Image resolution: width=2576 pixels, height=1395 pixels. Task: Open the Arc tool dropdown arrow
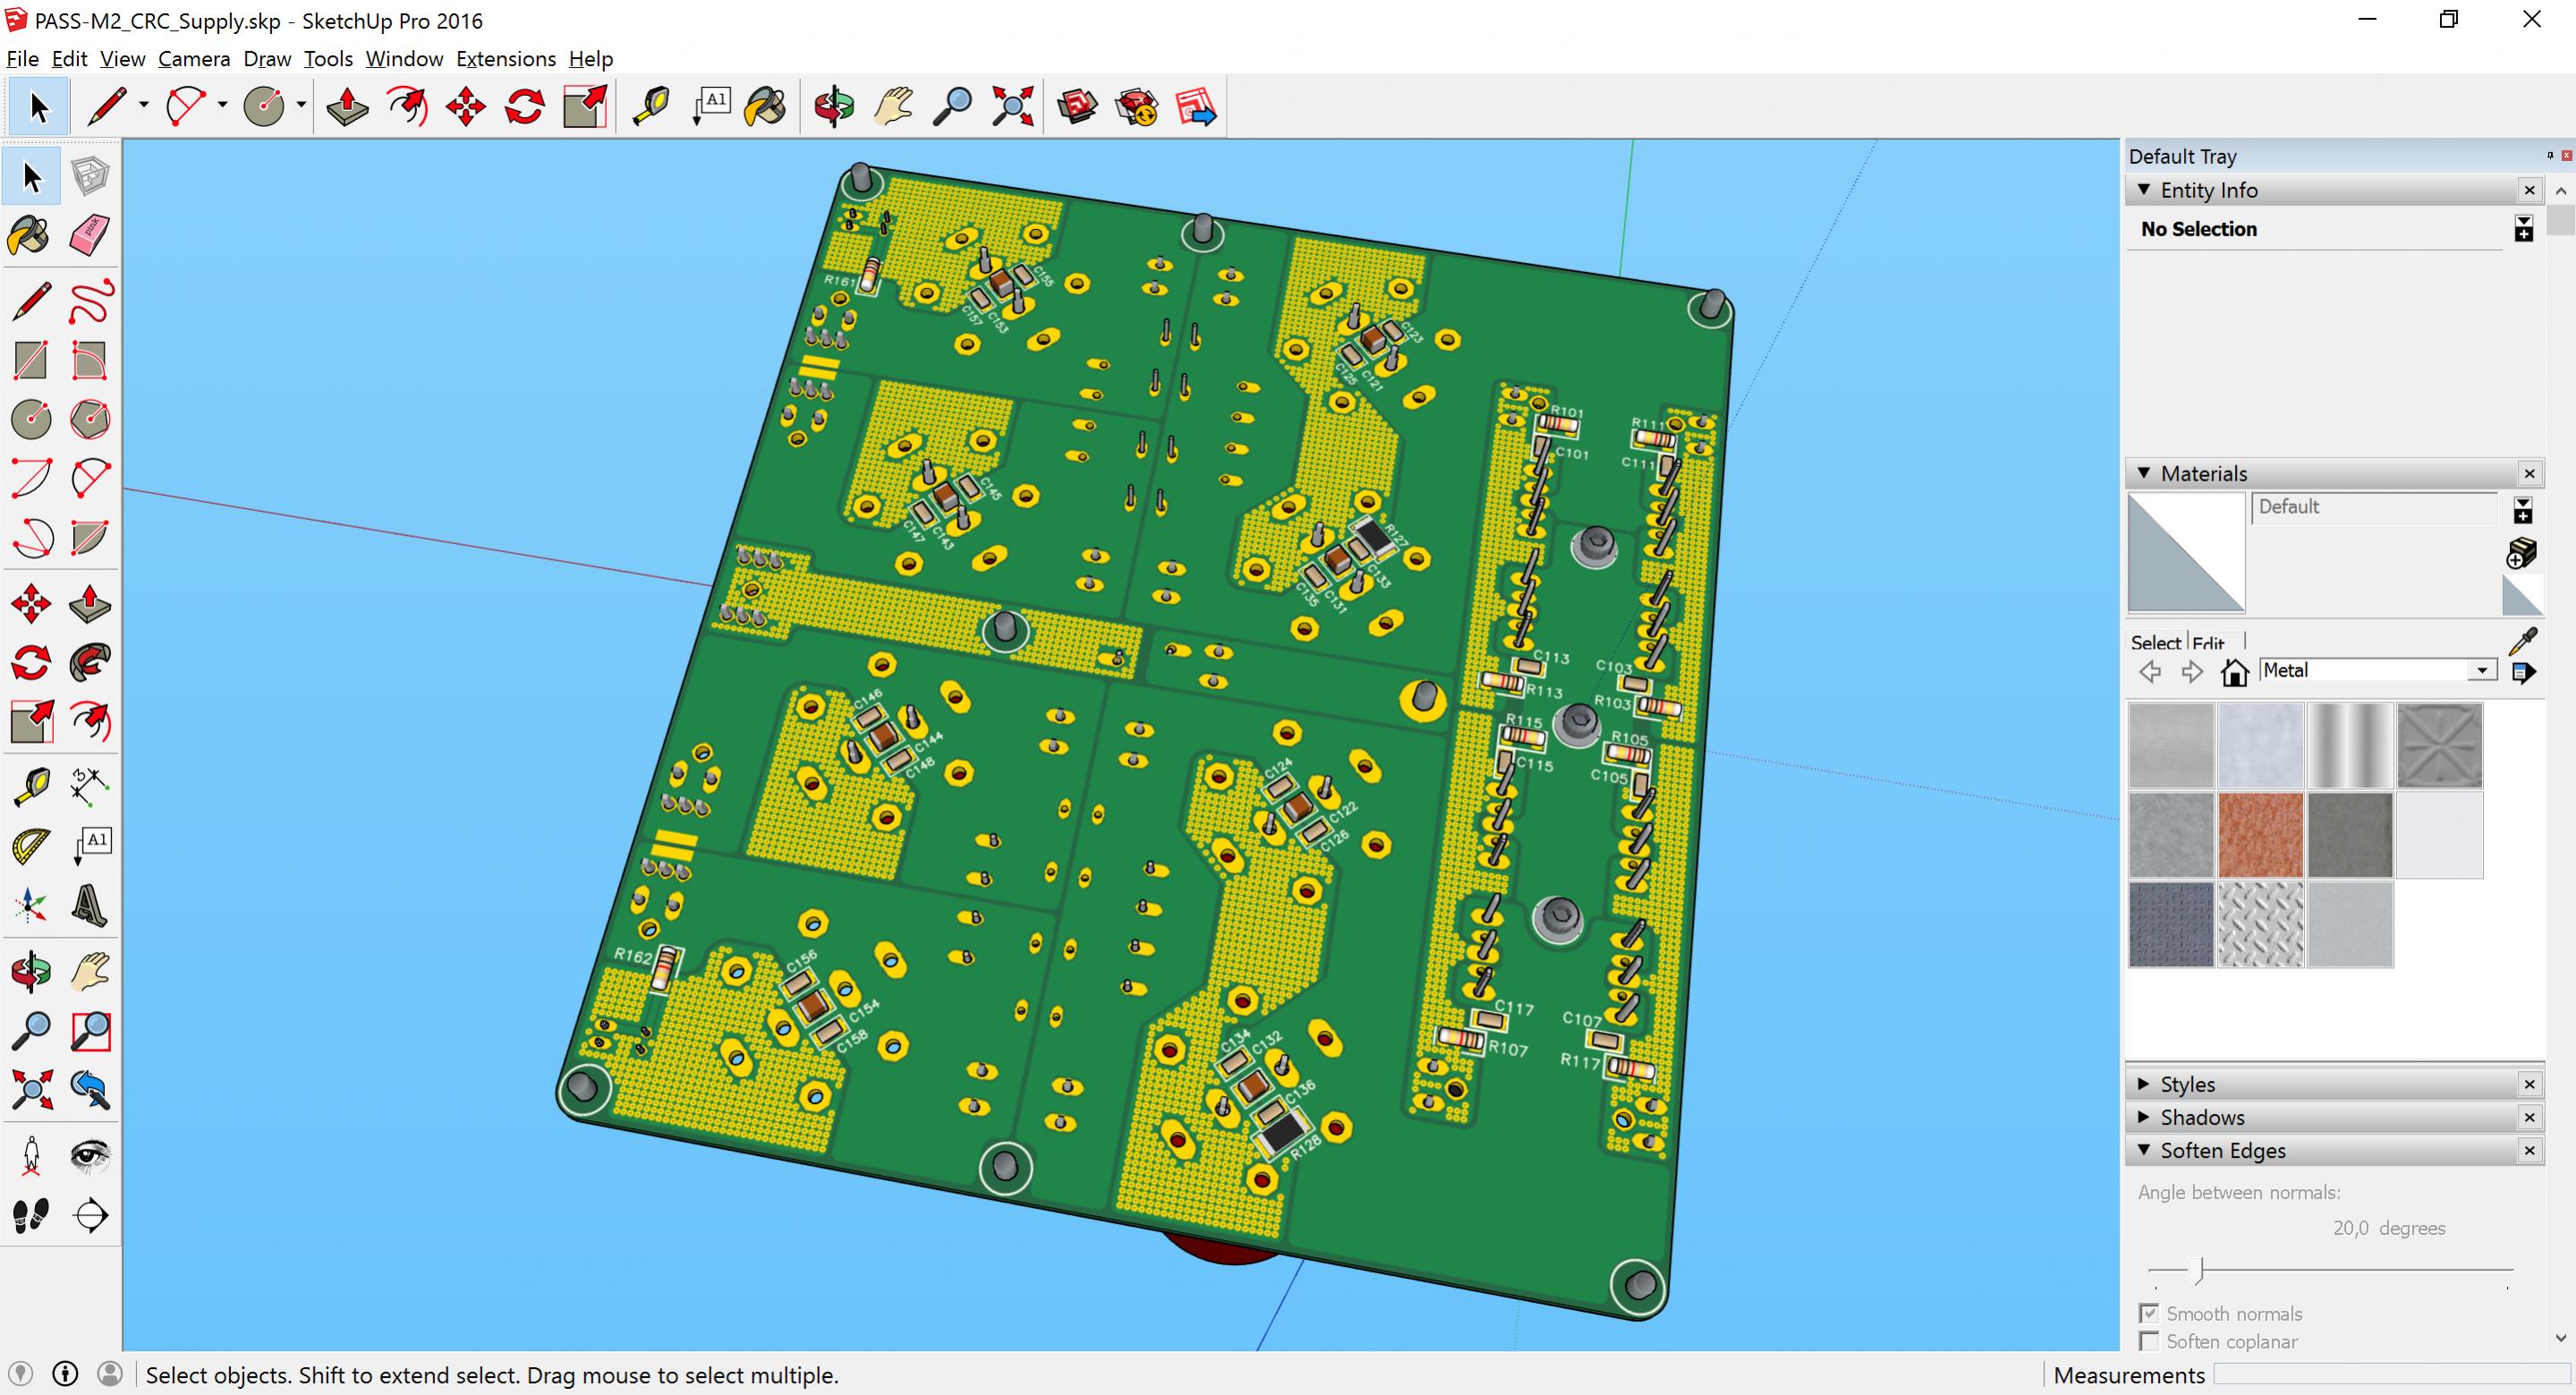[x=222, y=105]
